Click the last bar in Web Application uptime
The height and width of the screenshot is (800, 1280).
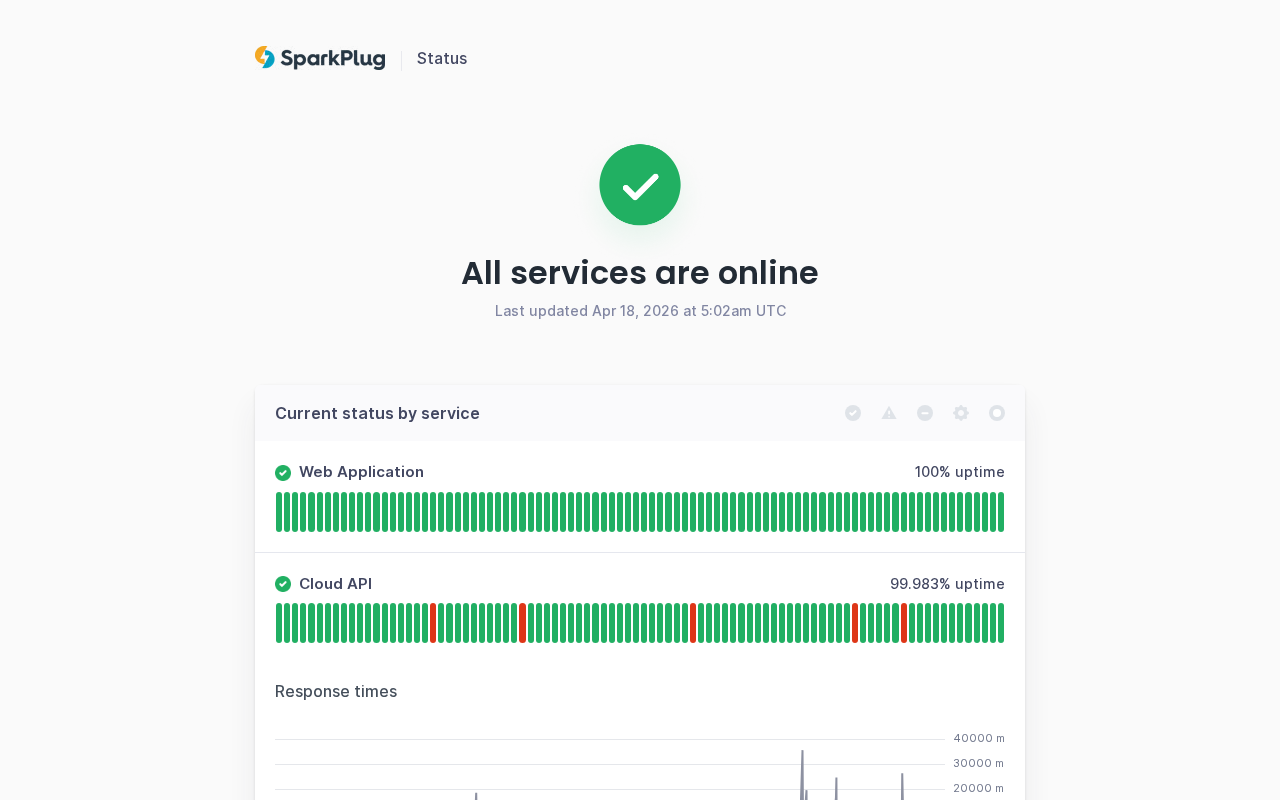click(1000, 512)
